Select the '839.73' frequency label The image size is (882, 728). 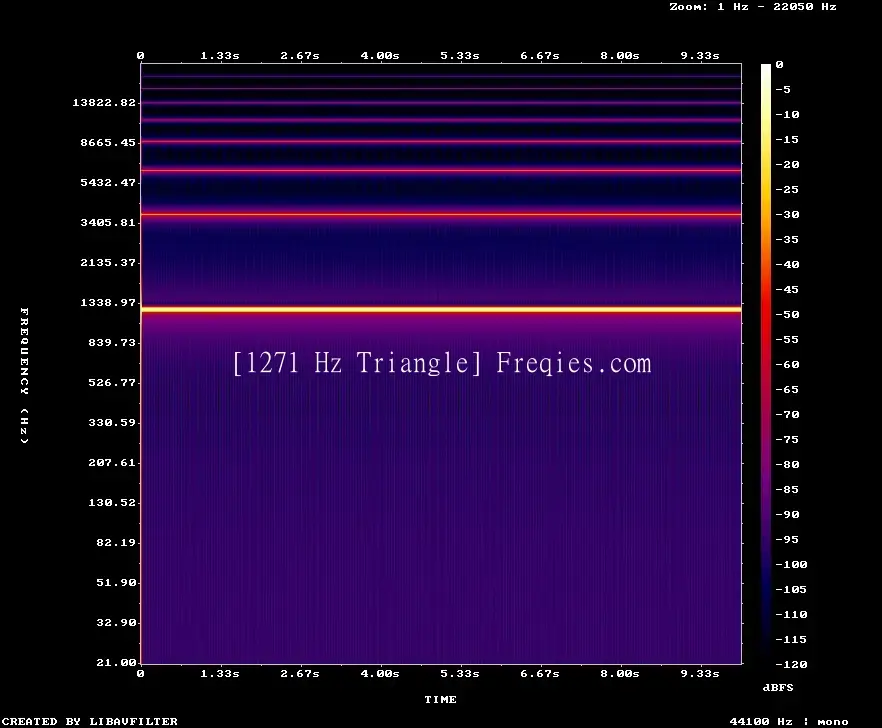[112, 342]
